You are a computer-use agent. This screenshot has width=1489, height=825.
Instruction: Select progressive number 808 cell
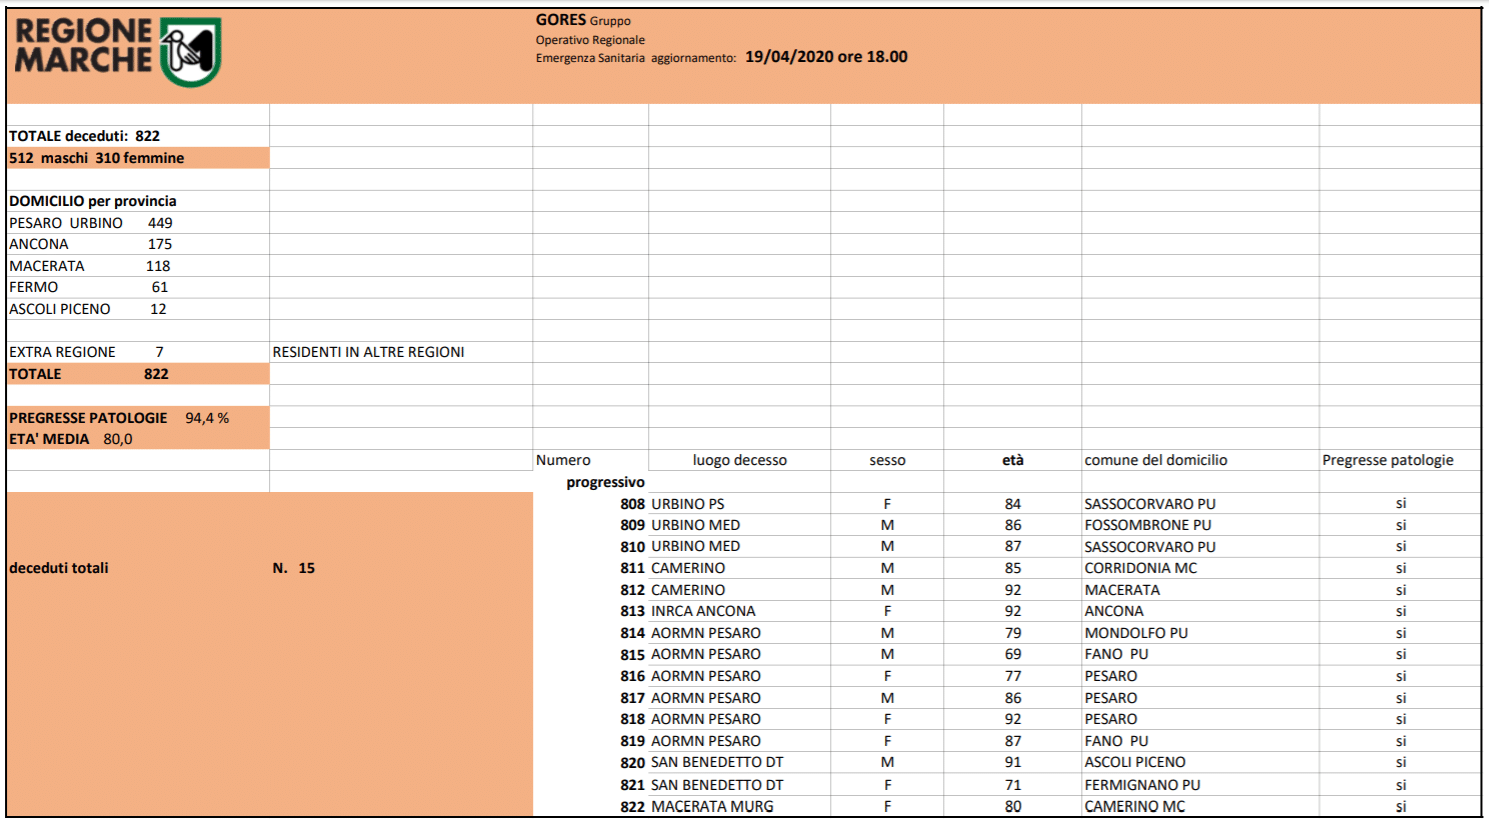pyautogui.click(x=632, y=504)
